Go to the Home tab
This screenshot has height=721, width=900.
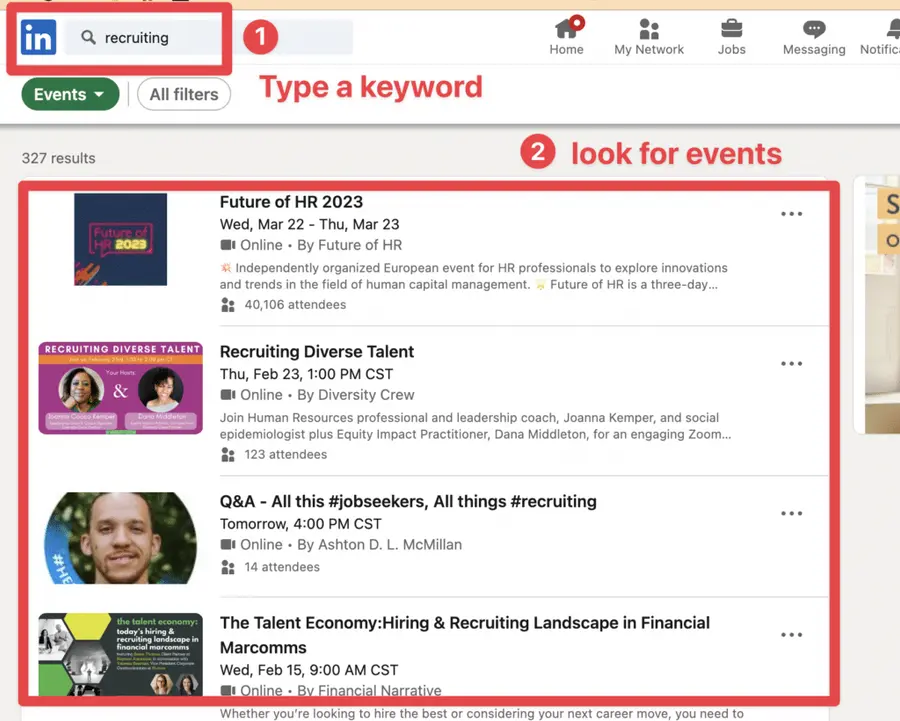click(x=567, y=36)
